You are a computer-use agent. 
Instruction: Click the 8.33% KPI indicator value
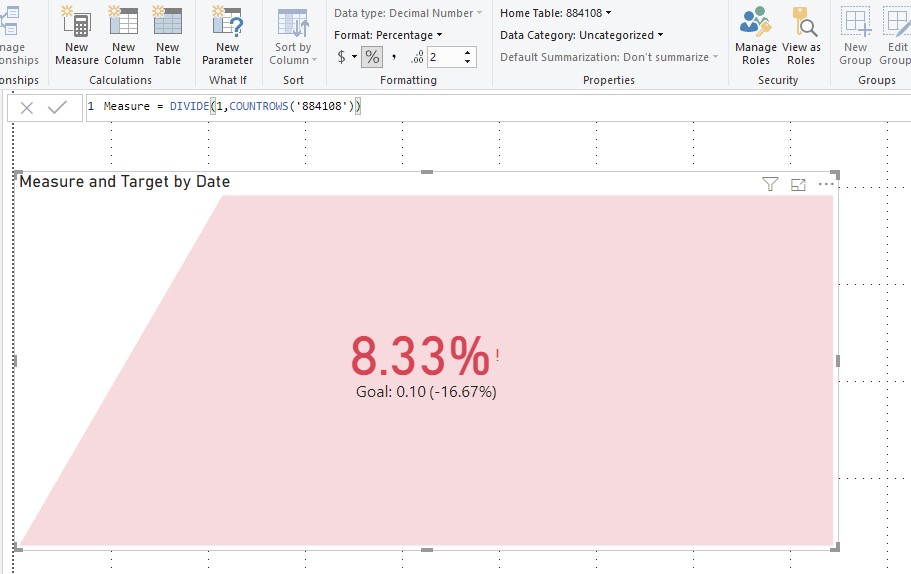click(421, 356)
